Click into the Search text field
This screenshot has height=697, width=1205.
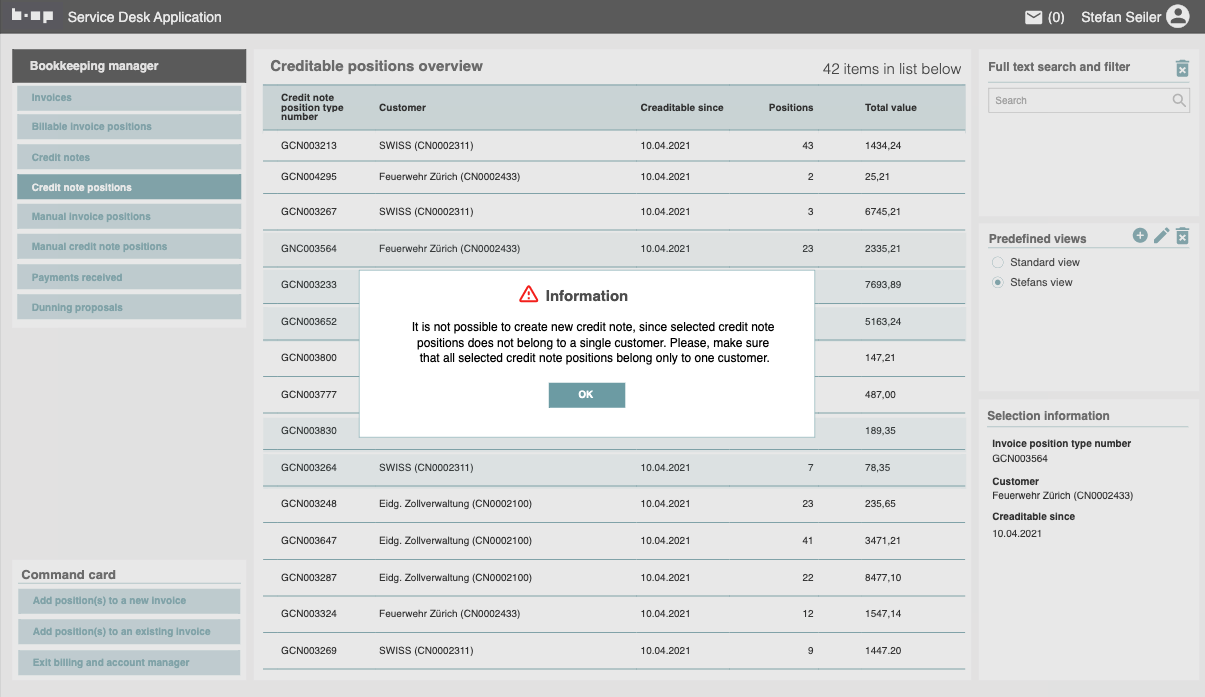click(1078, 100)
